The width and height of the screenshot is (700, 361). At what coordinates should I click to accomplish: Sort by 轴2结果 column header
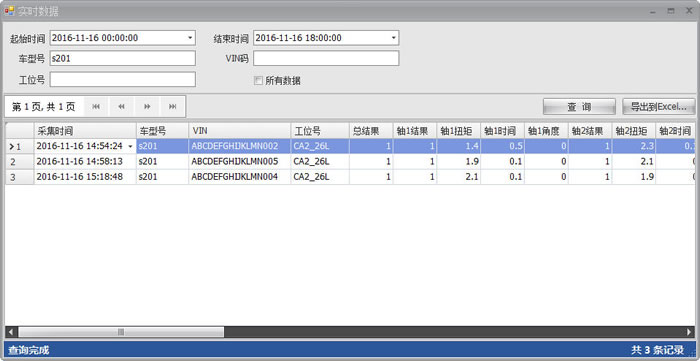[x=590, y=131]
